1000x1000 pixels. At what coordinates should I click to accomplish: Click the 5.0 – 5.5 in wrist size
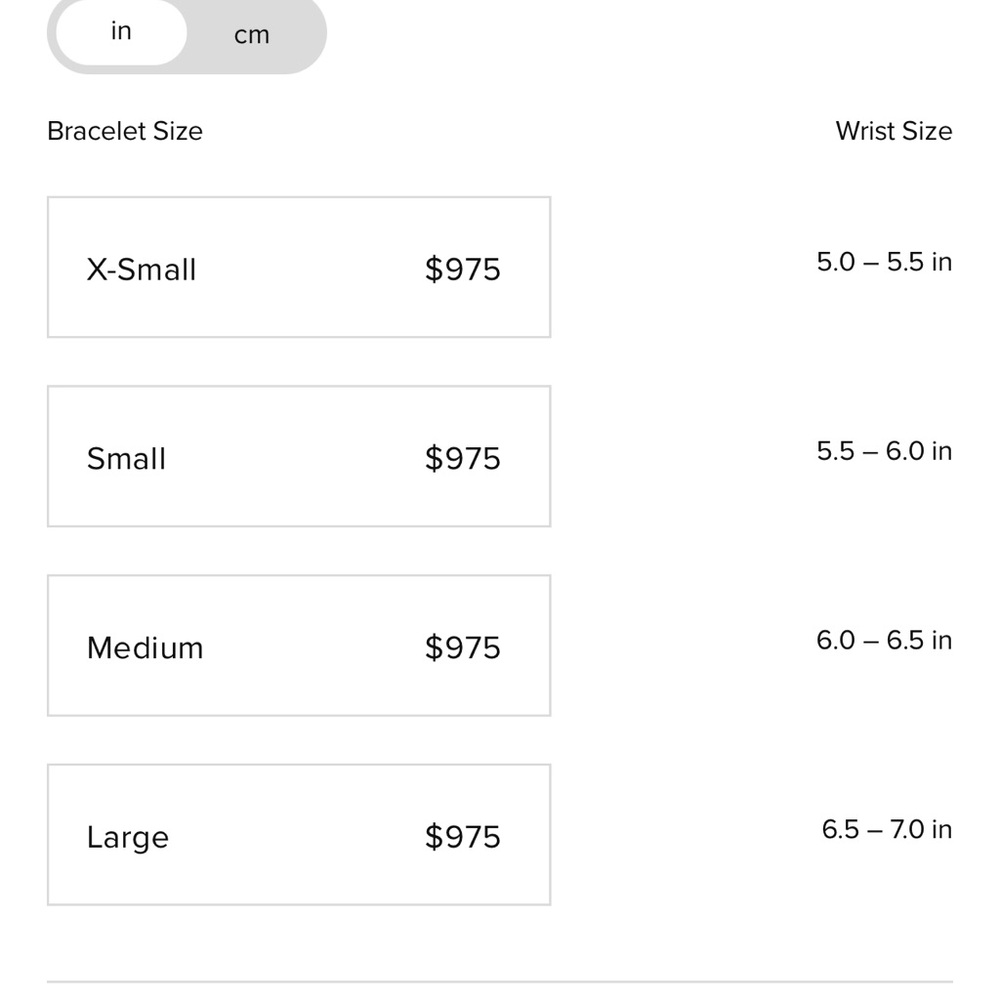884,262
